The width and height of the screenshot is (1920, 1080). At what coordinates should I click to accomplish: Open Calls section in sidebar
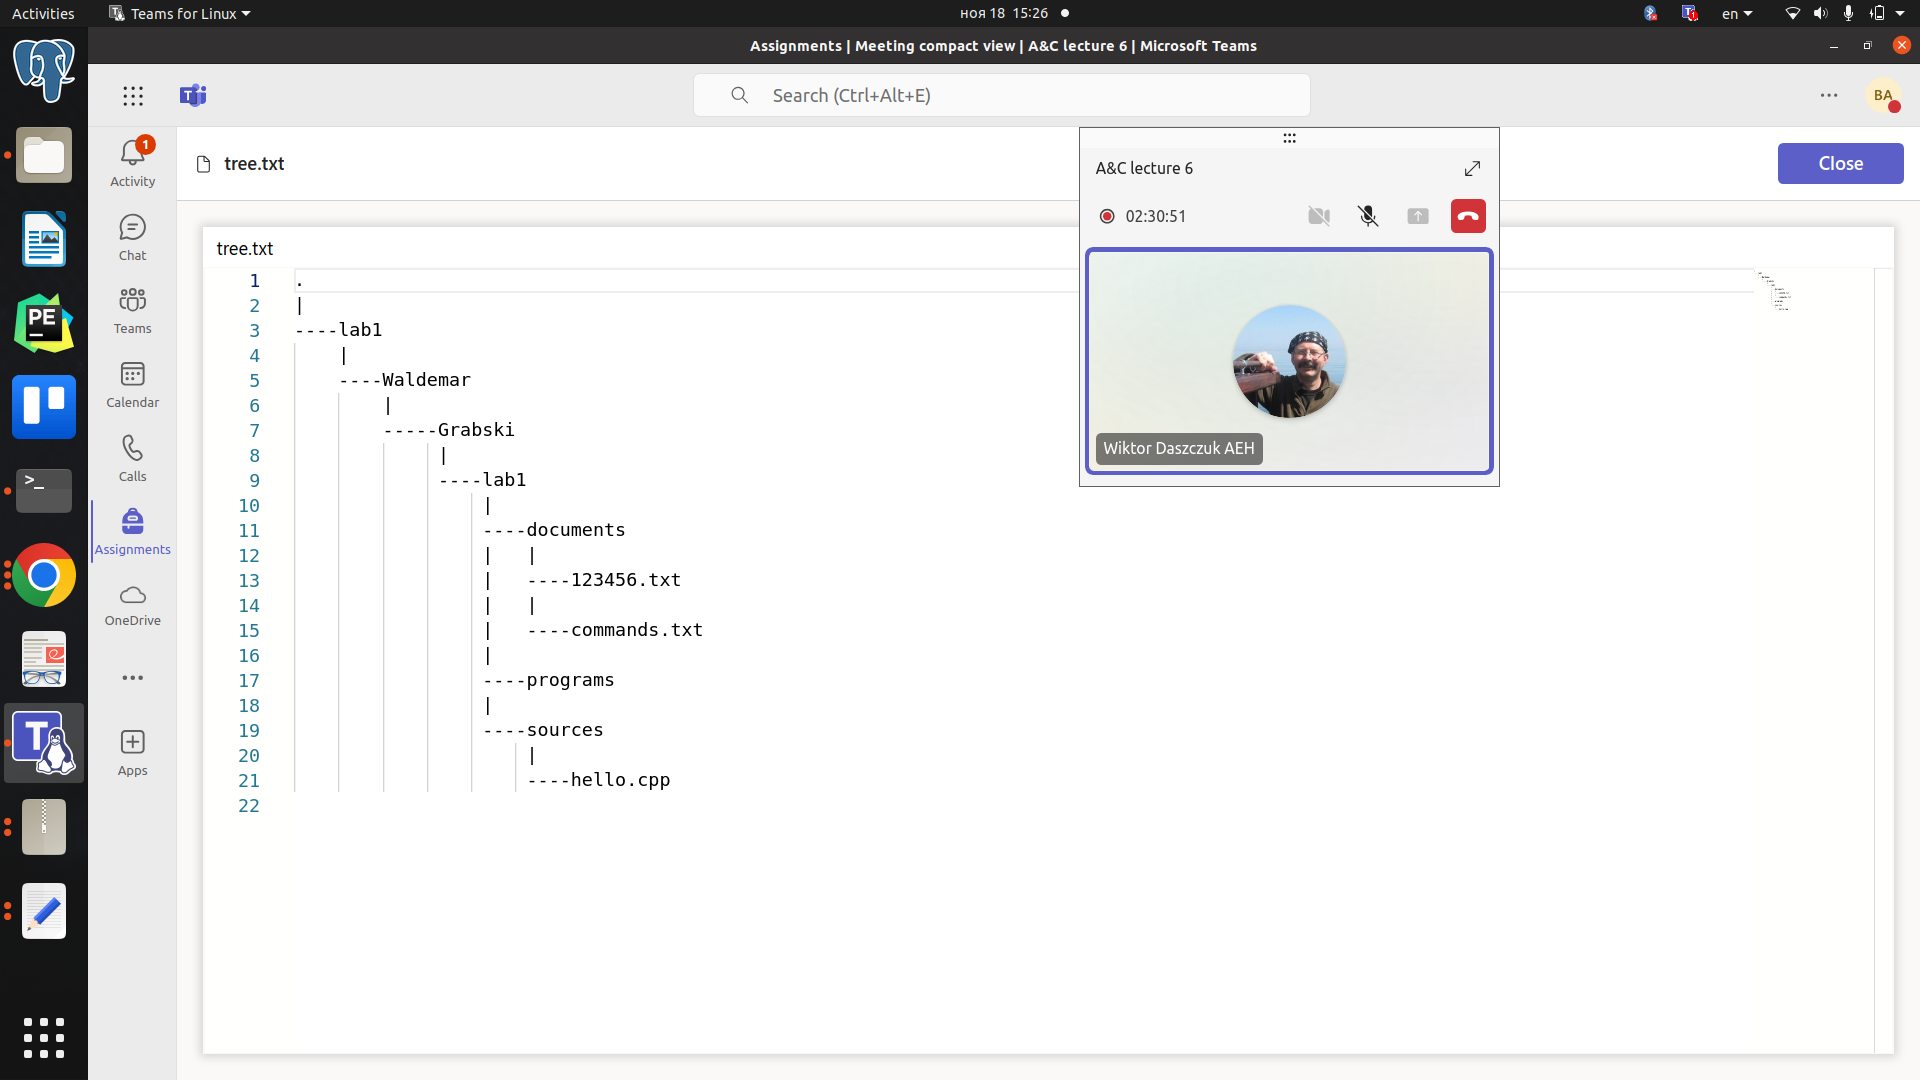click(131, 459)
